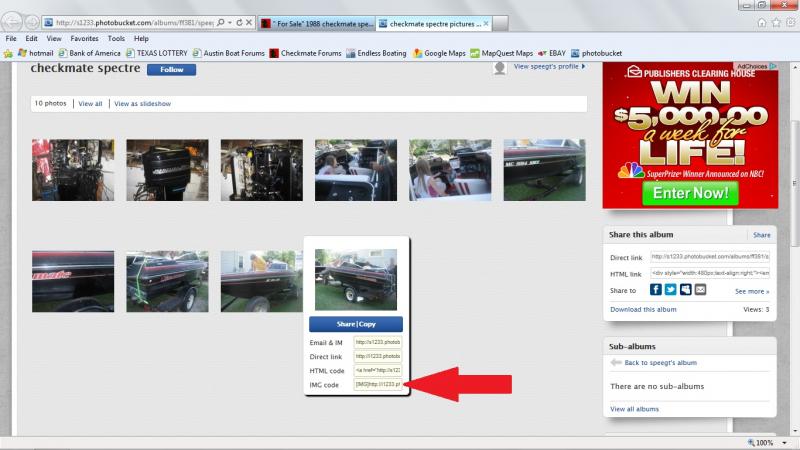Share album to Twitter icon

click(x=670, y=290)
